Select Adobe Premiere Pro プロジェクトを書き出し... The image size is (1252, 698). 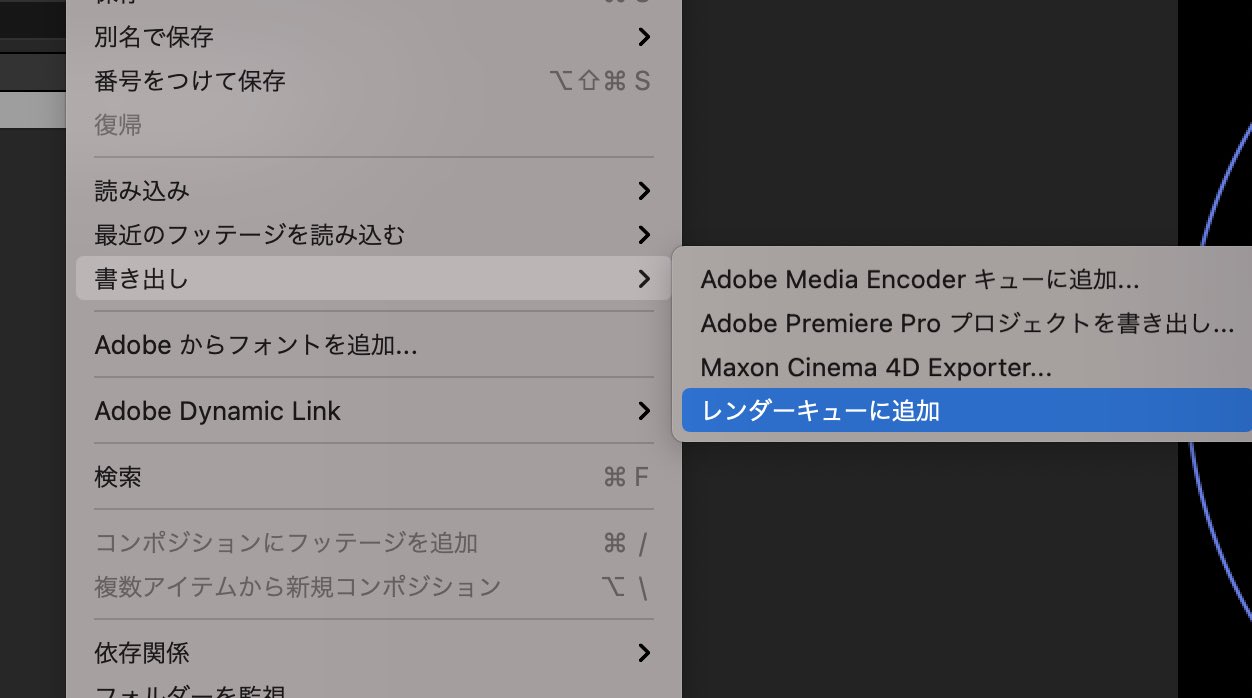(965, 323)
